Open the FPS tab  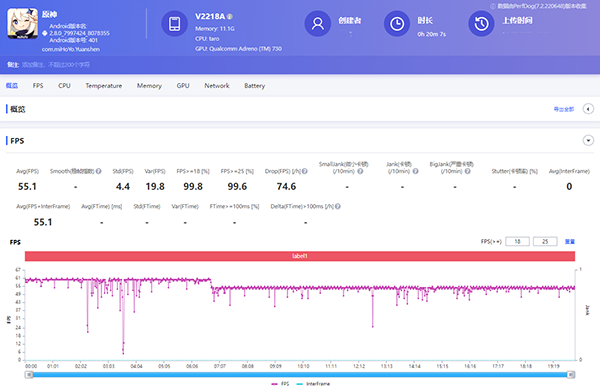click(38, 86)
